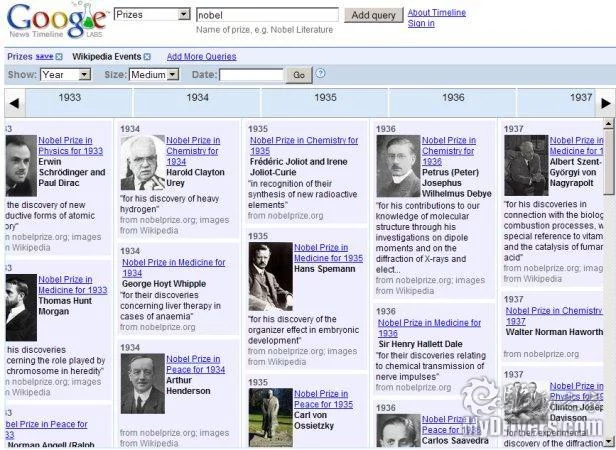Open the About Timeline link

pos(436,12)
